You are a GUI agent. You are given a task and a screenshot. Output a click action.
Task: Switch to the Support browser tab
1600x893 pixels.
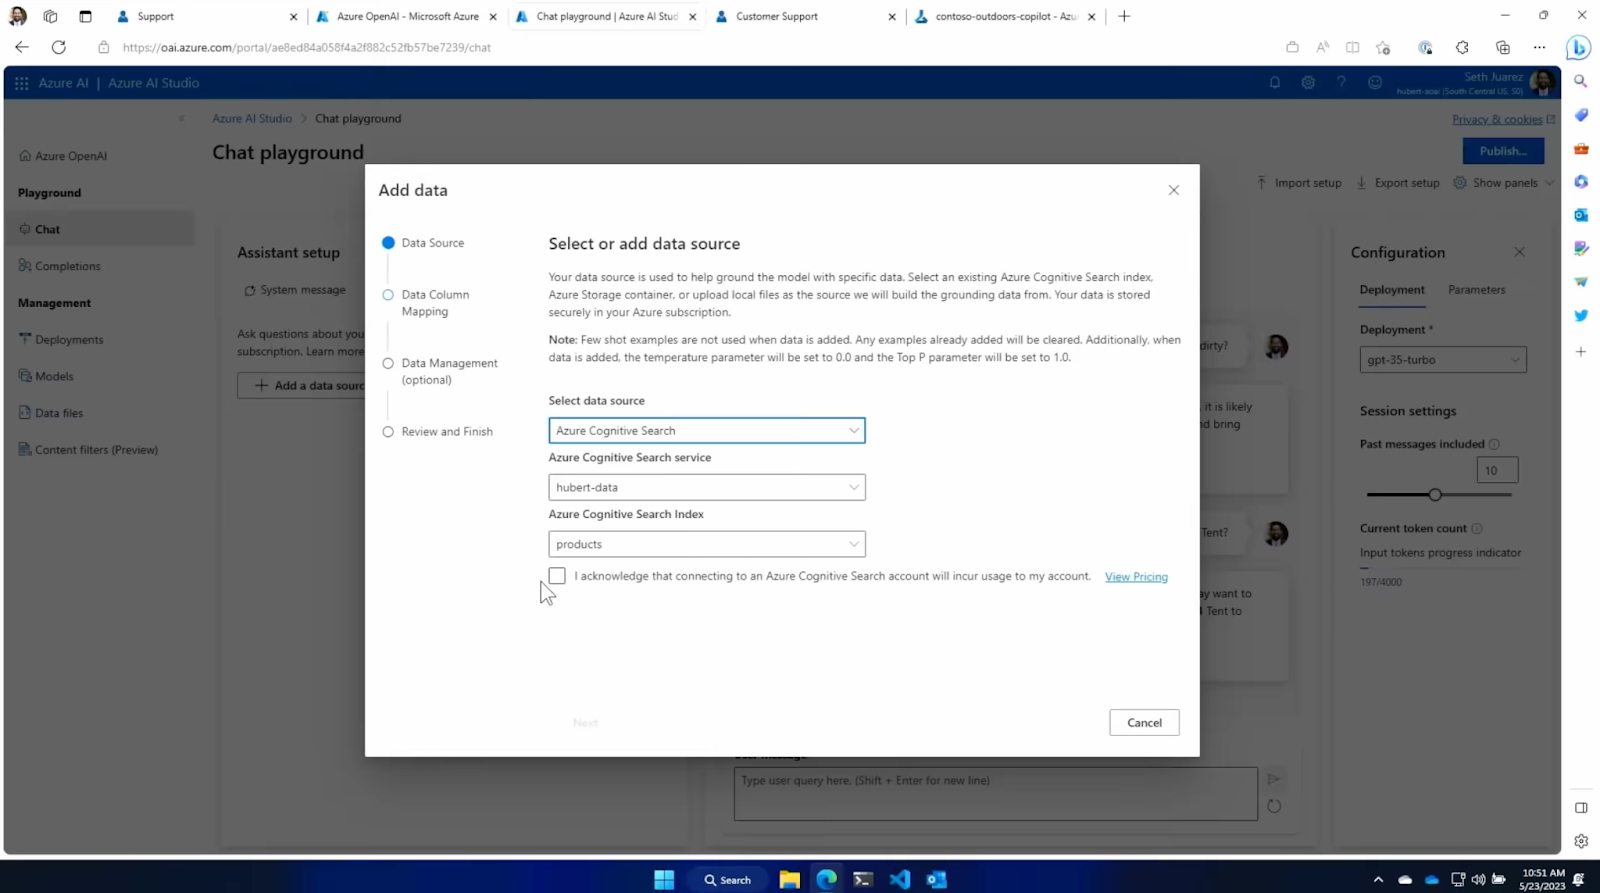205,16
